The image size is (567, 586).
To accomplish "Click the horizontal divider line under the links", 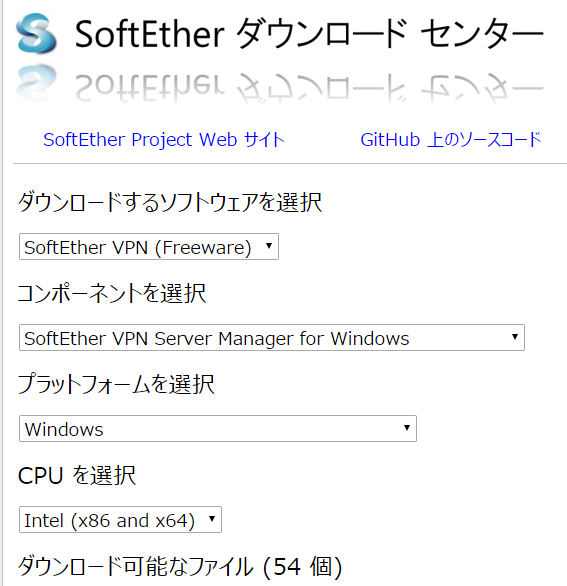I will tap(290, 163).
